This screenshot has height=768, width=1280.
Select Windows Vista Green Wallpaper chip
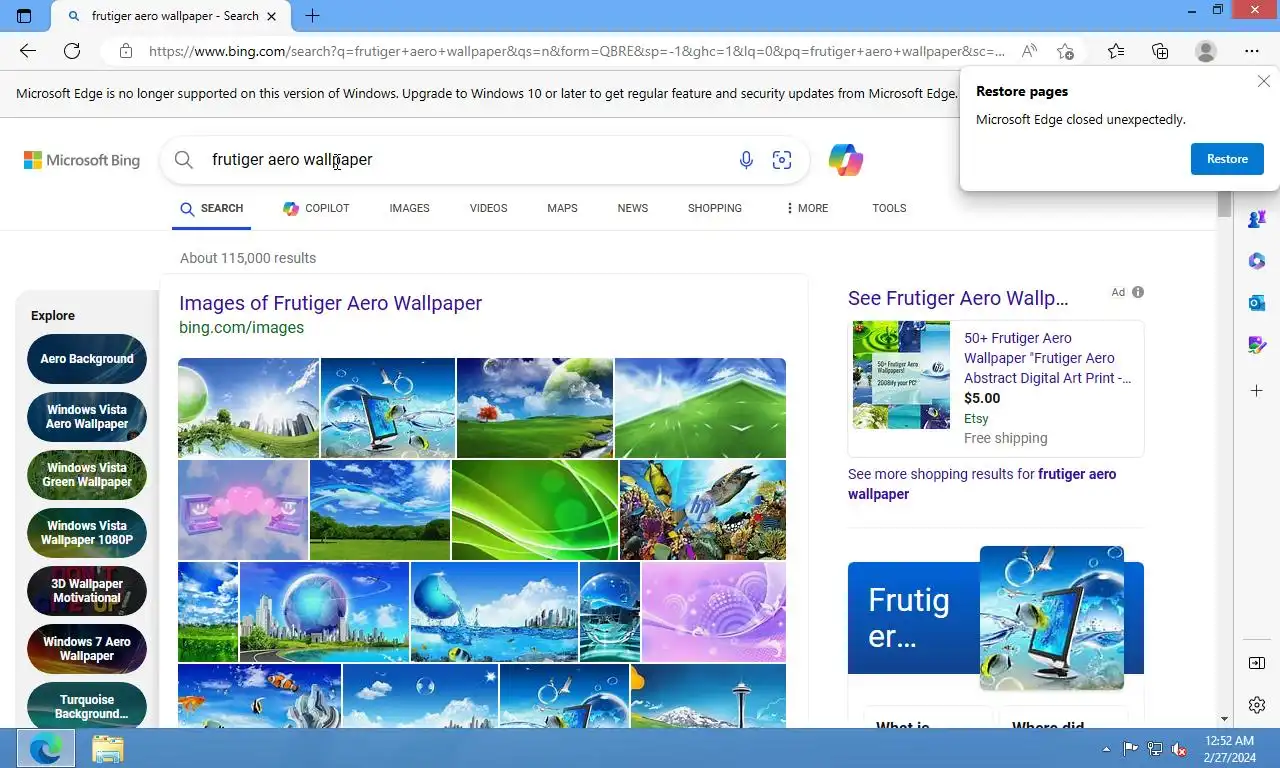click(87, 475)
